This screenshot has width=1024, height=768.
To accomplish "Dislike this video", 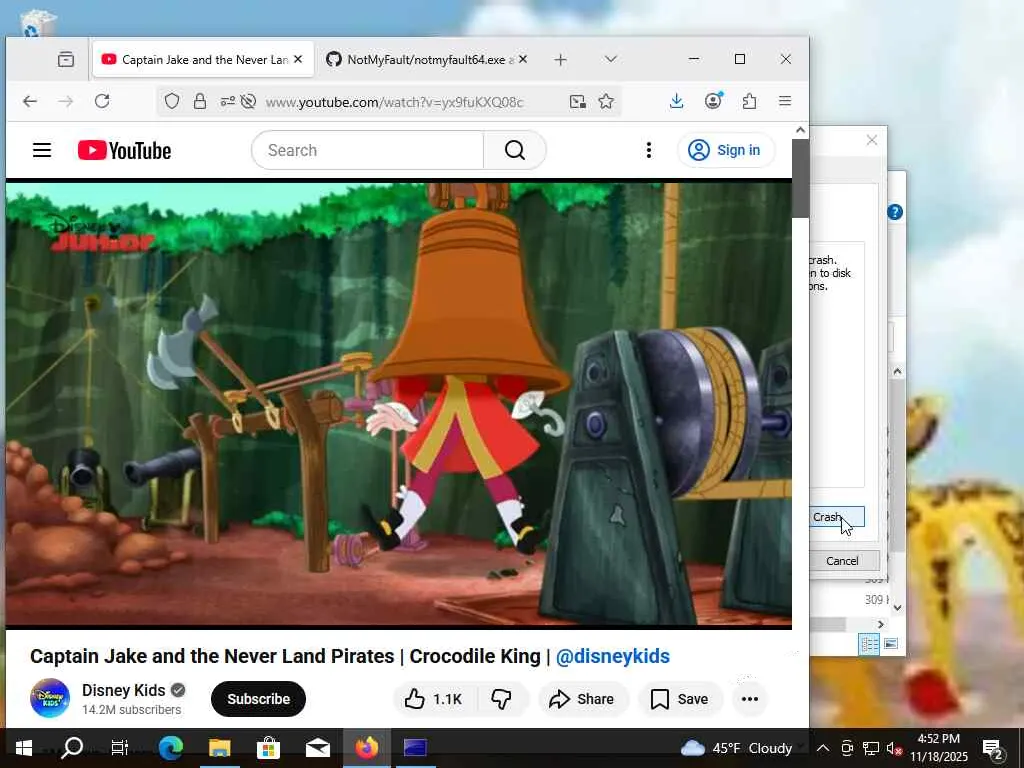I will tap(502, 699).
